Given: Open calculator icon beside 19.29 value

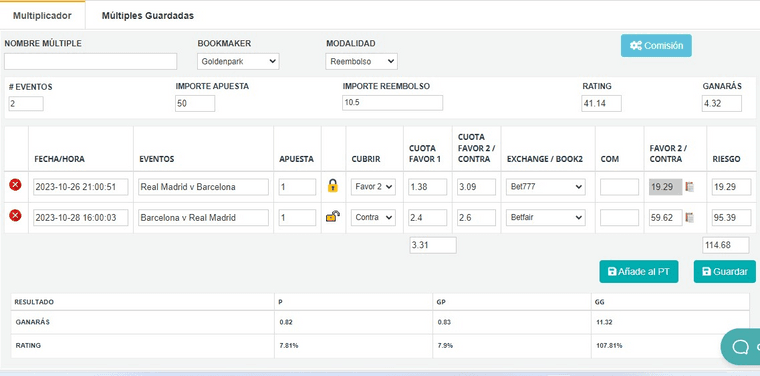Looking at the screenshot, I should coord(689,187).
